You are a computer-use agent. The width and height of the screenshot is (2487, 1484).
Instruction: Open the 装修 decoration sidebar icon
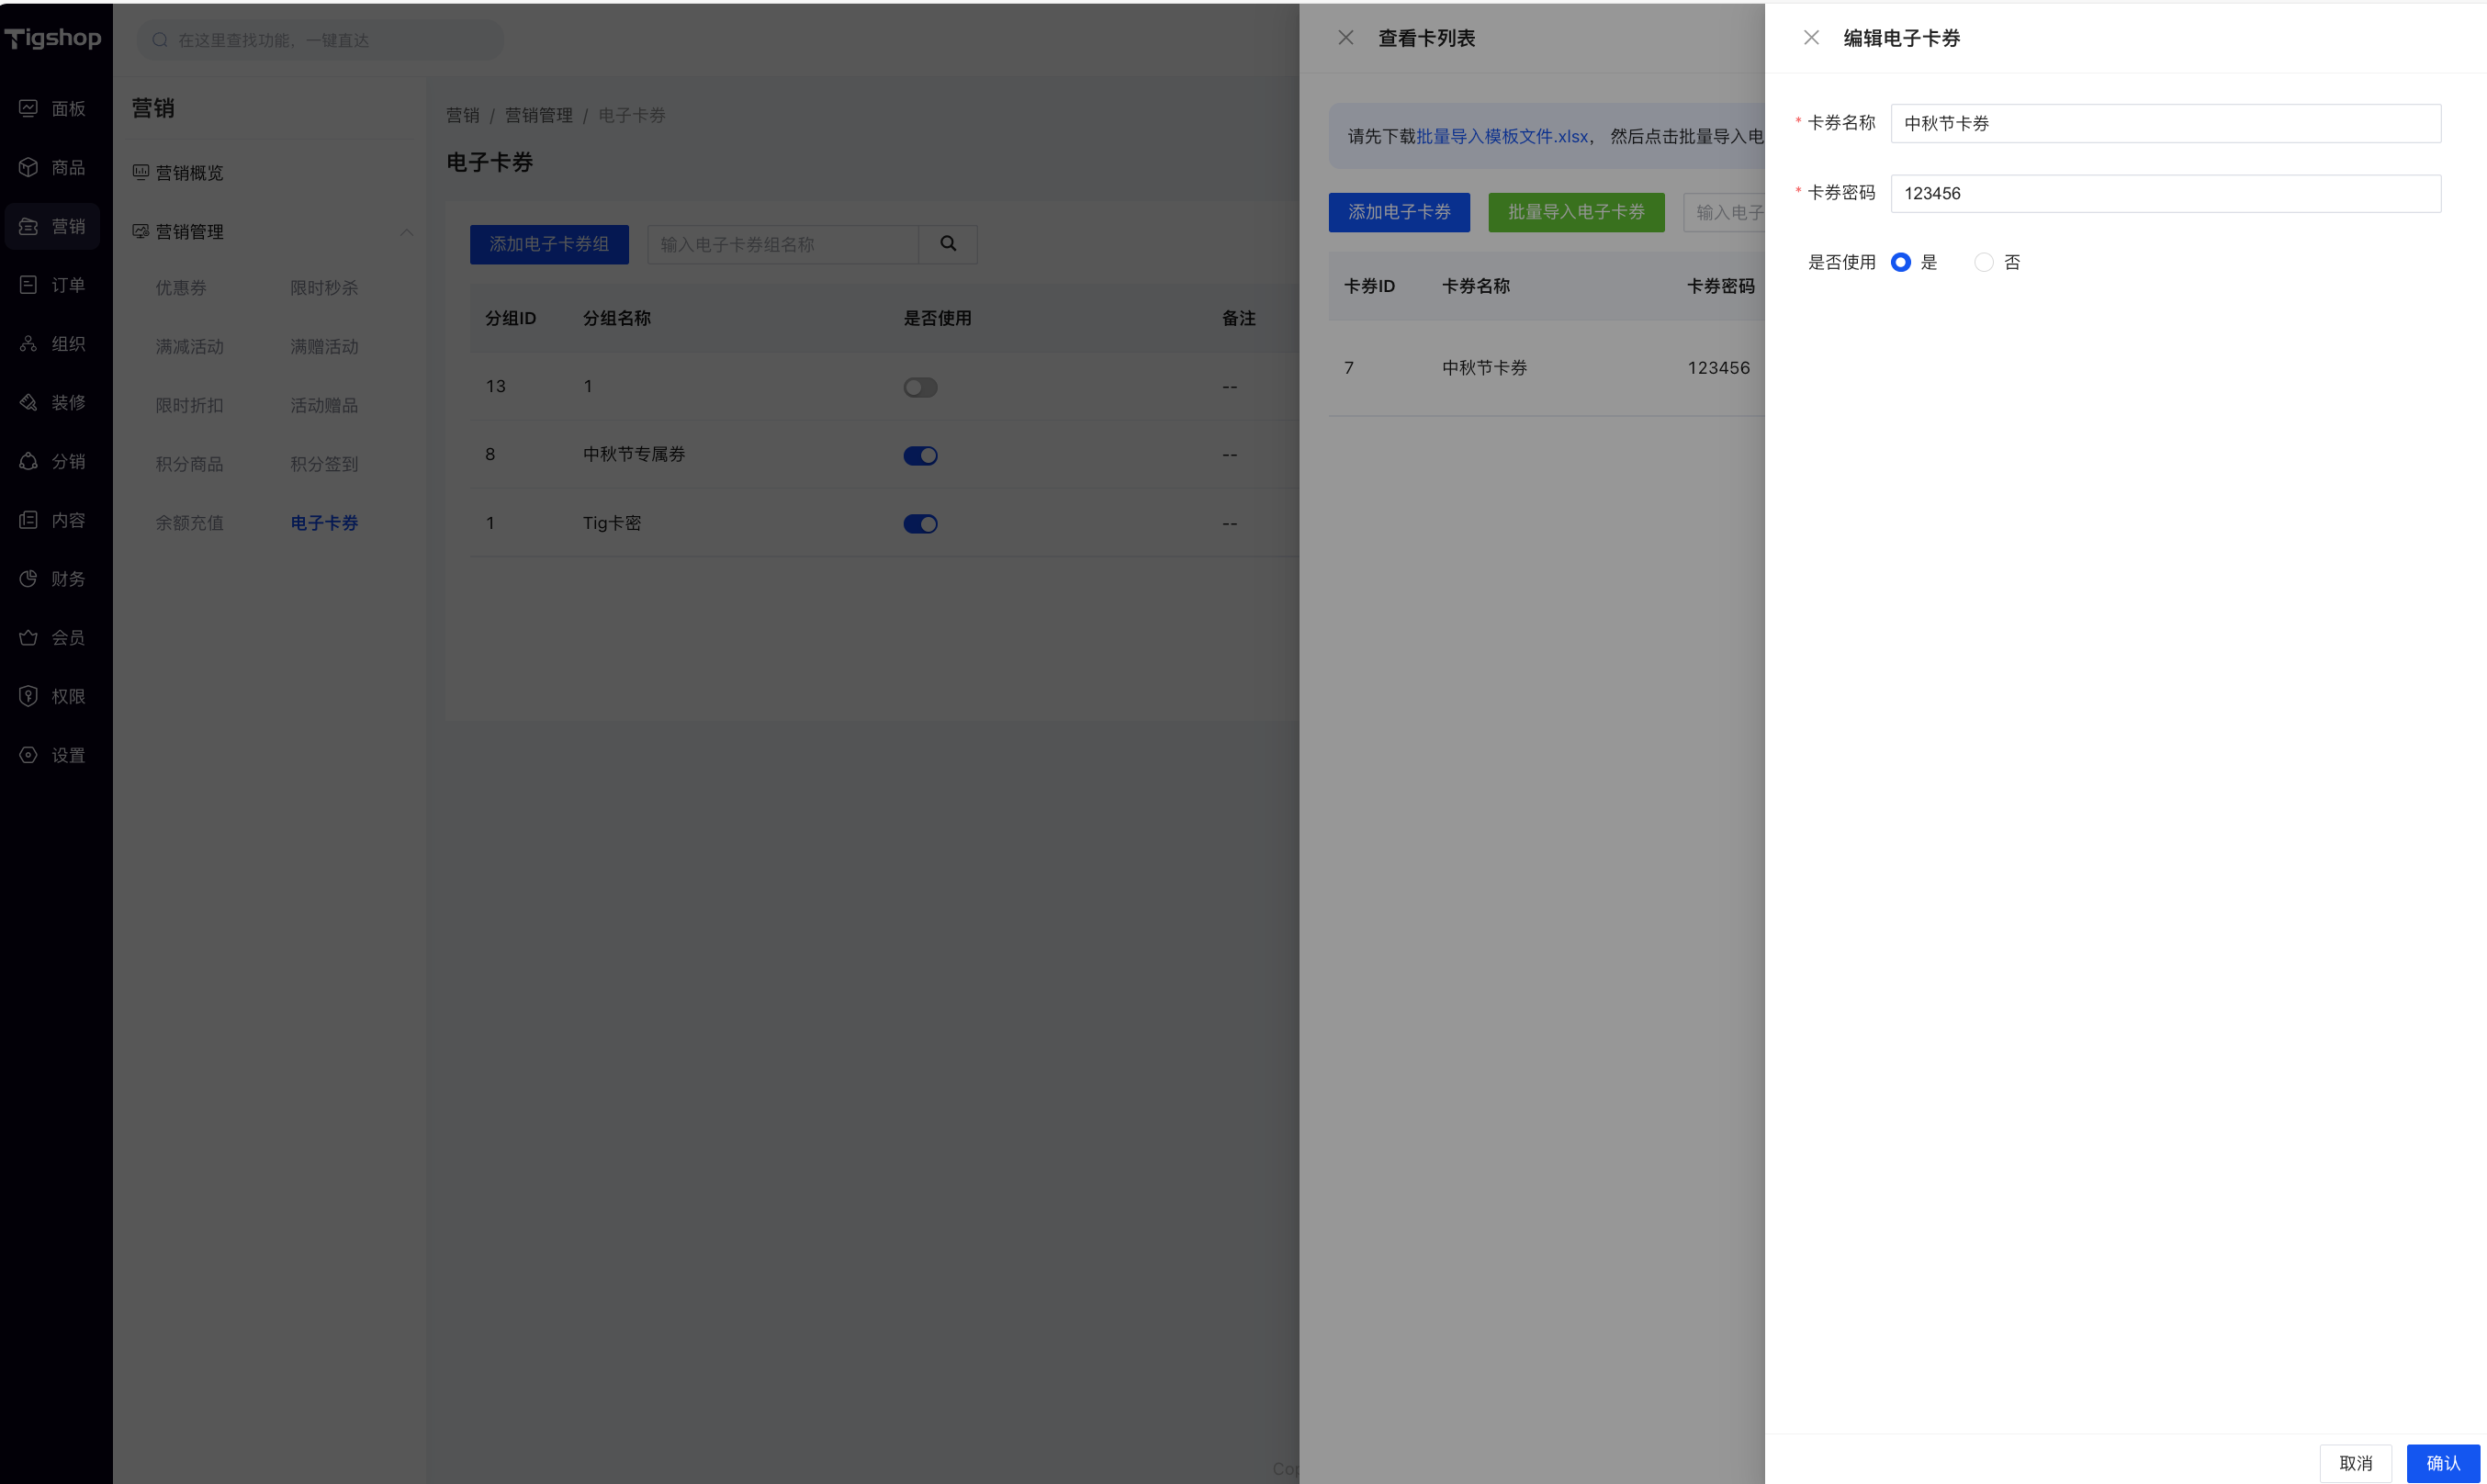point(28,402)
